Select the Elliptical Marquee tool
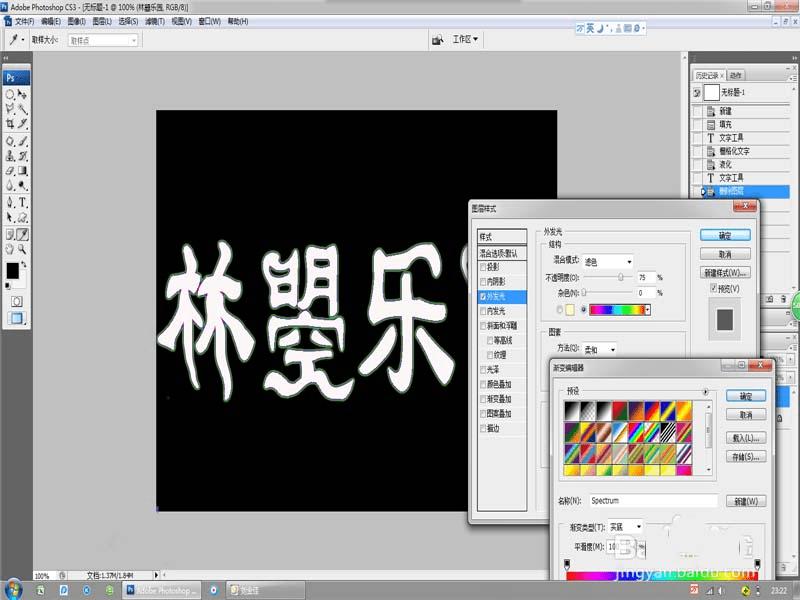Viewport: 800px width, 600px height. click(x=10, y=94)
